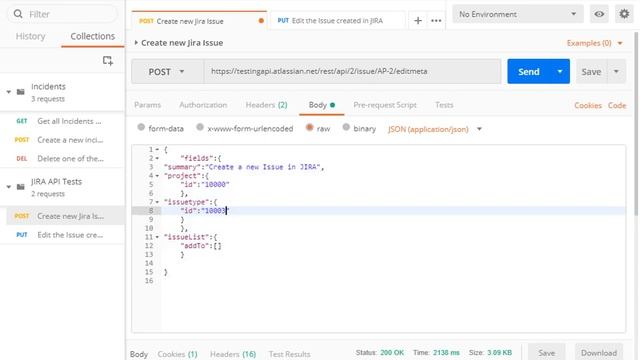Image resolution: width=640 pixels, height=360 pixels.
Task: Select the form-data body type
Action: point(141,127)
